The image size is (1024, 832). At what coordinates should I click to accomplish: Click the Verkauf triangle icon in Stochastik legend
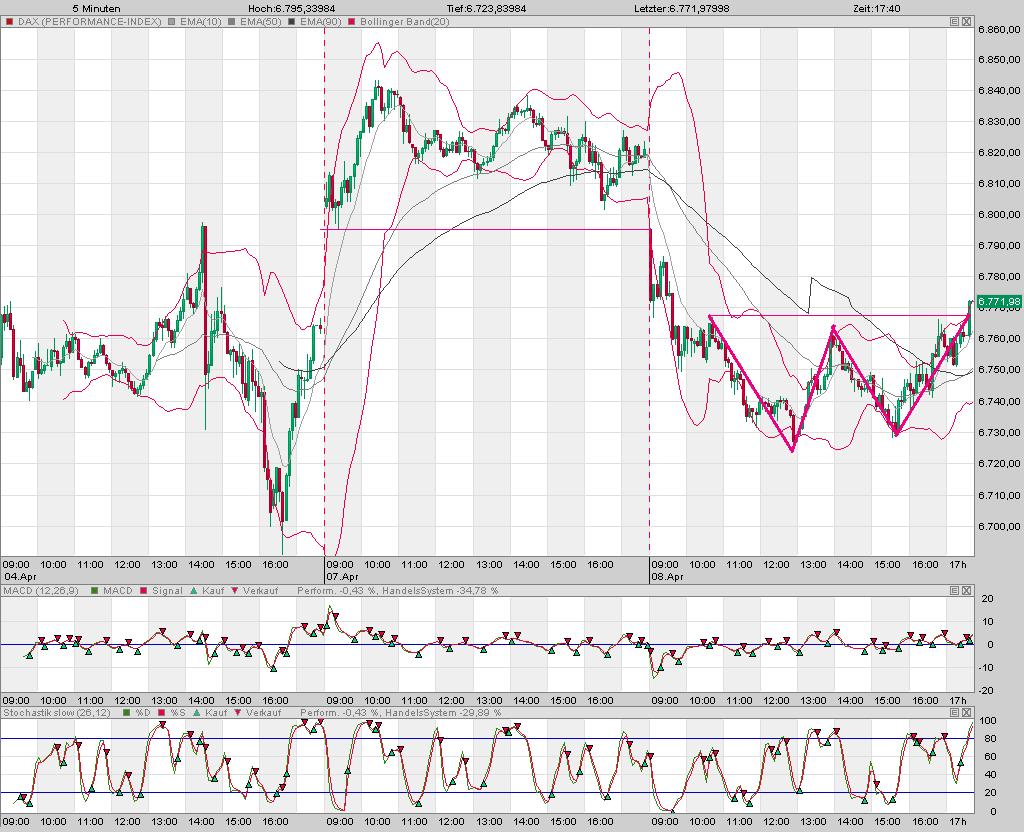point(238,712)
